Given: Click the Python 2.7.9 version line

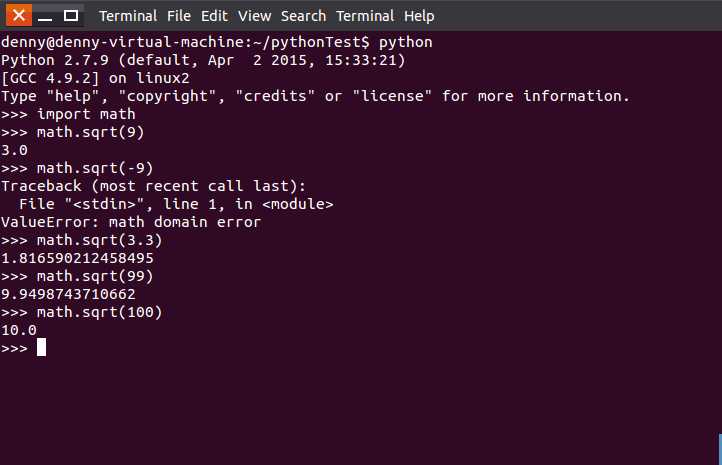Looking at the screenshot, I should tap(203, 60).
